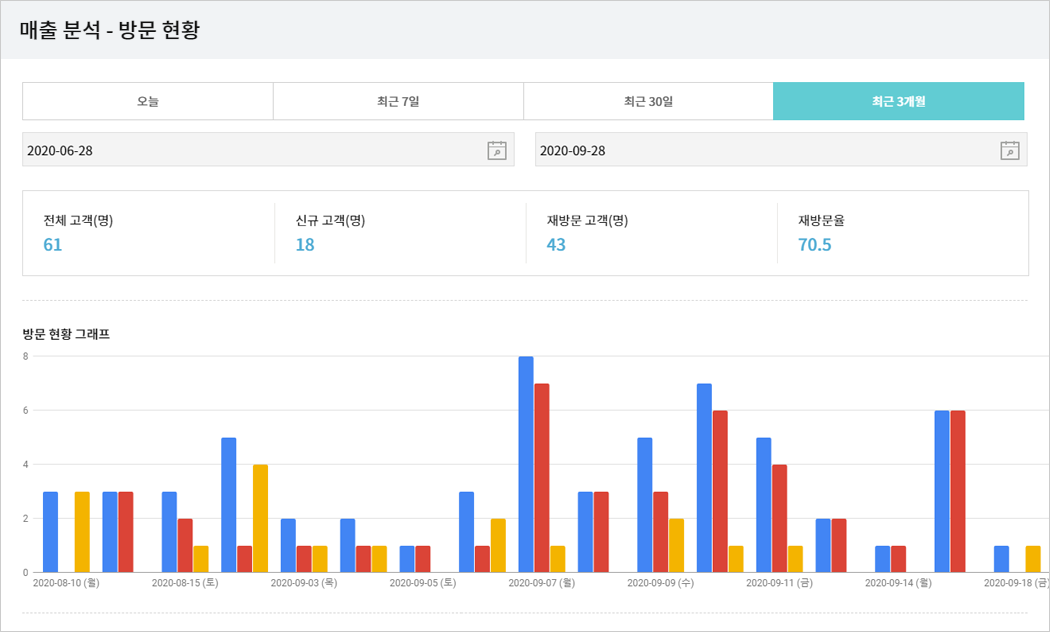The height and width of the screenshot is (632, 1050).
Task: Click the active 최근 3개월 tab
Action: pos(898,101)
